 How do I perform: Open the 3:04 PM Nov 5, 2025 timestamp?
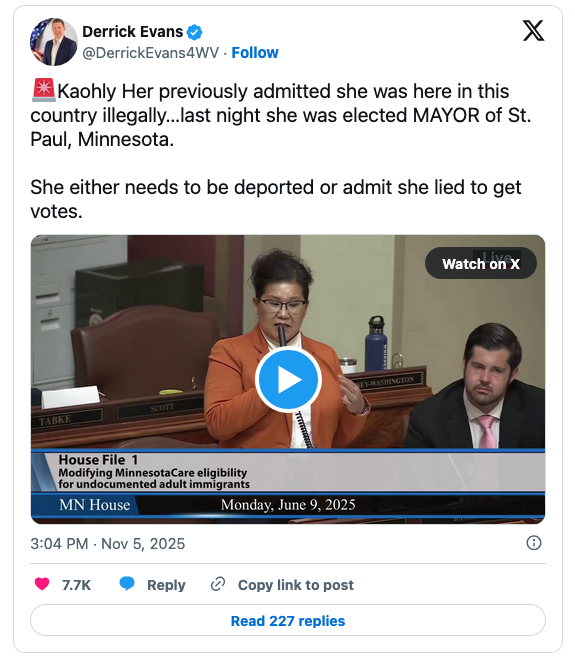pos(108,544)
